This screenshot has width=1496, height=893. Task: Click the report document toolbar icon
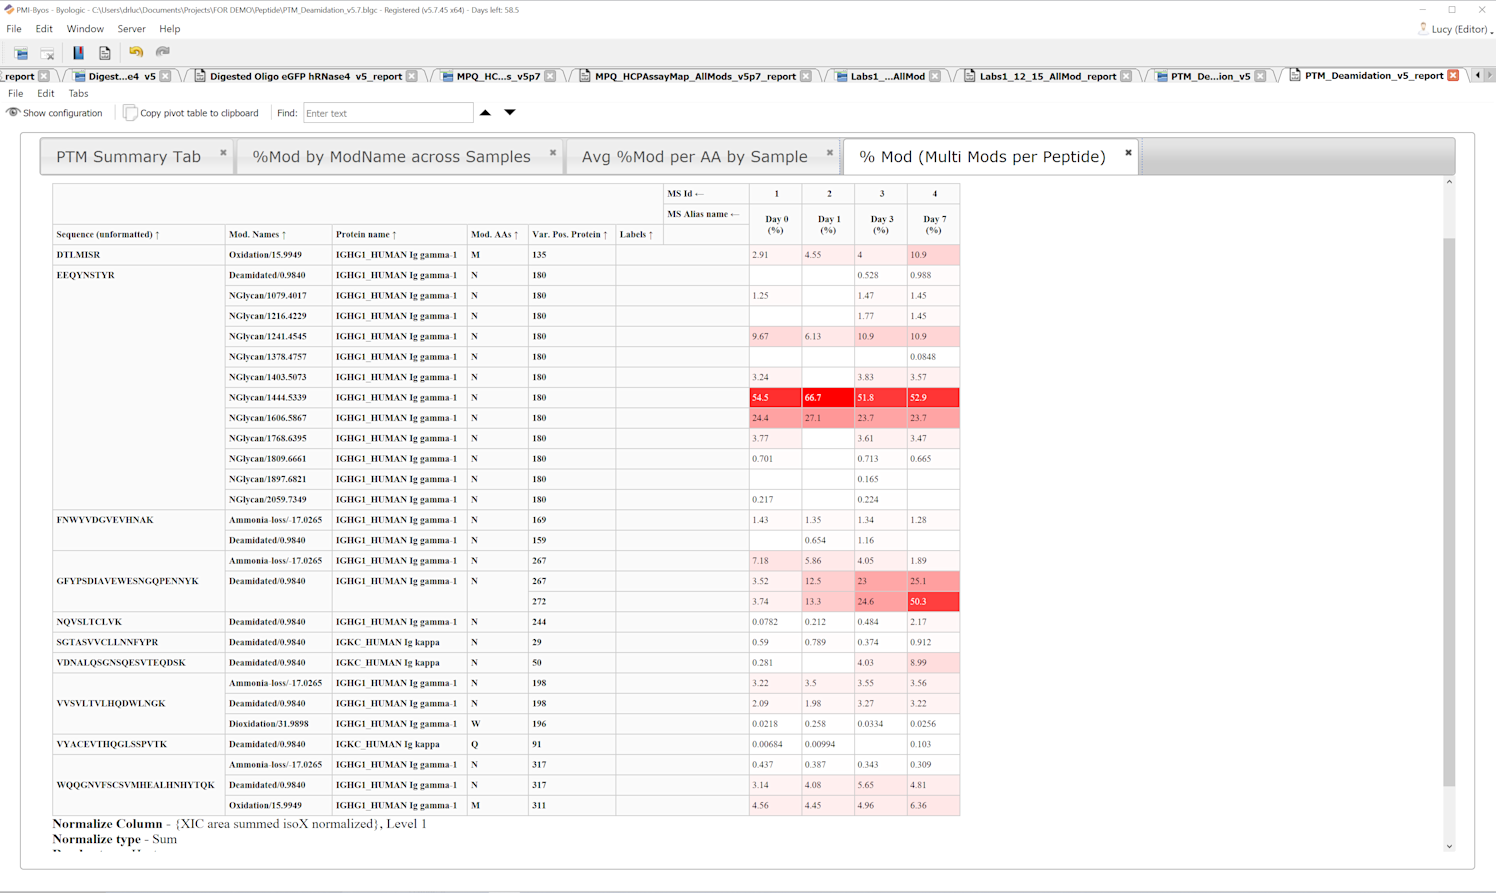tap(104, 53)
